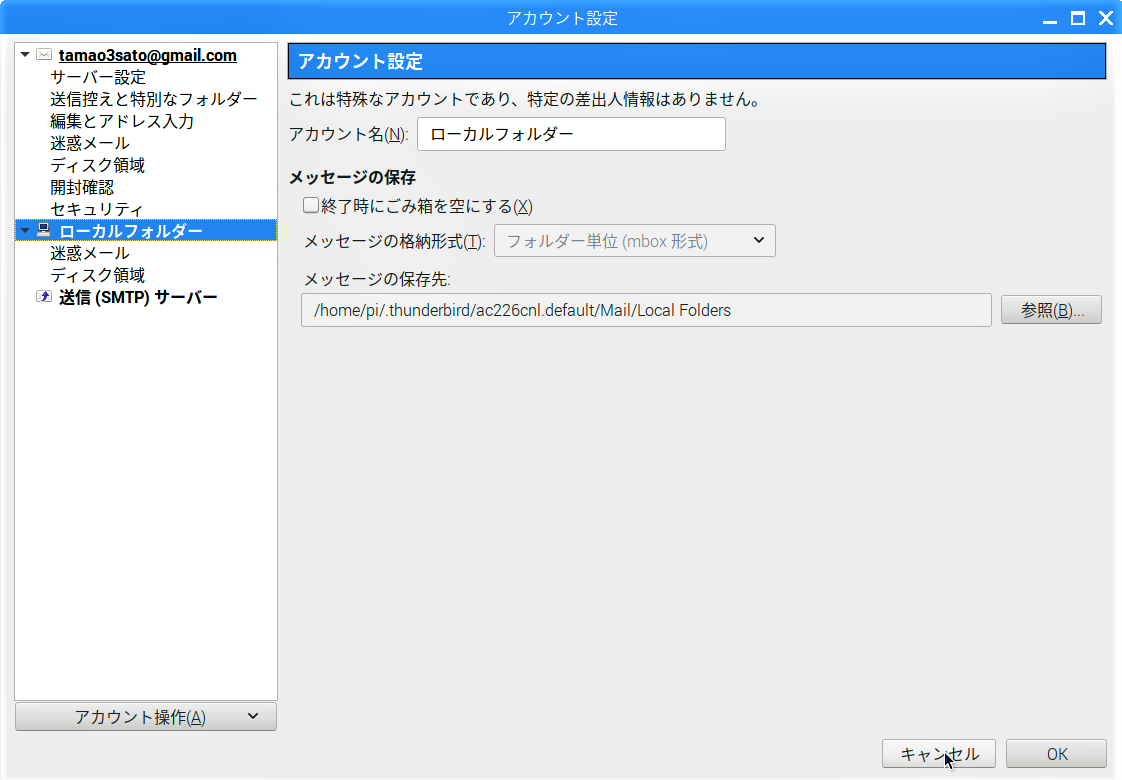Click the 送信 (SMTP) サーバー icon
1122x780 pixels.
(44, 296)
